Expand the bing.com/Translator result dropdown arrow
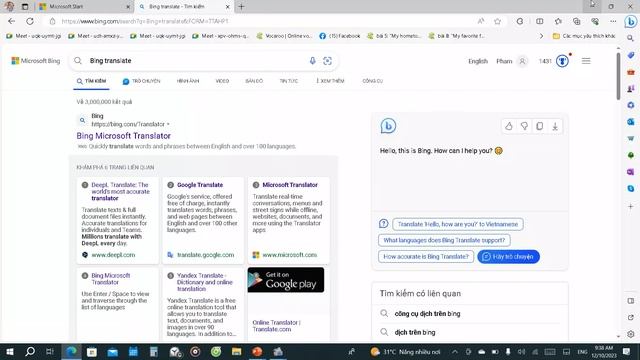Screen dimensions: 640x360 click(x=168, y=124)
